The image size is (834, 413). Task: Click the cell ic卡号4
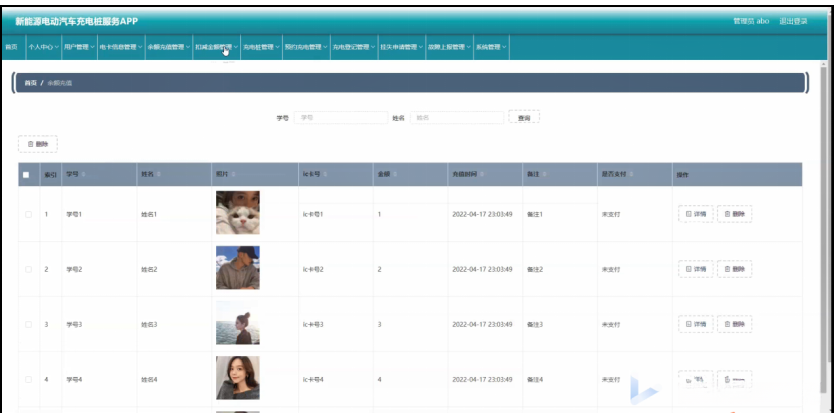[x=313, y=379]
